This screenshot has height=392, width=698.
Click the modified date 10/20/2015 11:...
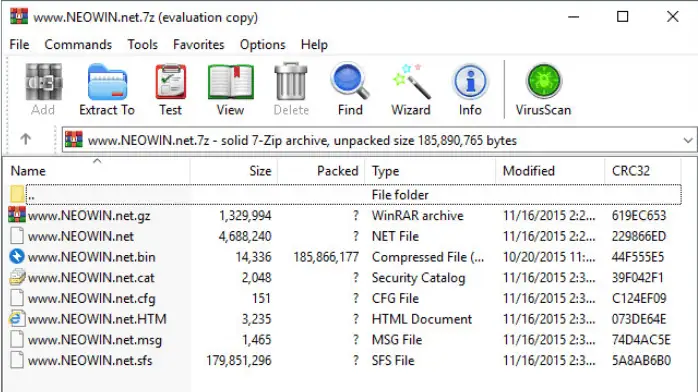pos(549,257)
